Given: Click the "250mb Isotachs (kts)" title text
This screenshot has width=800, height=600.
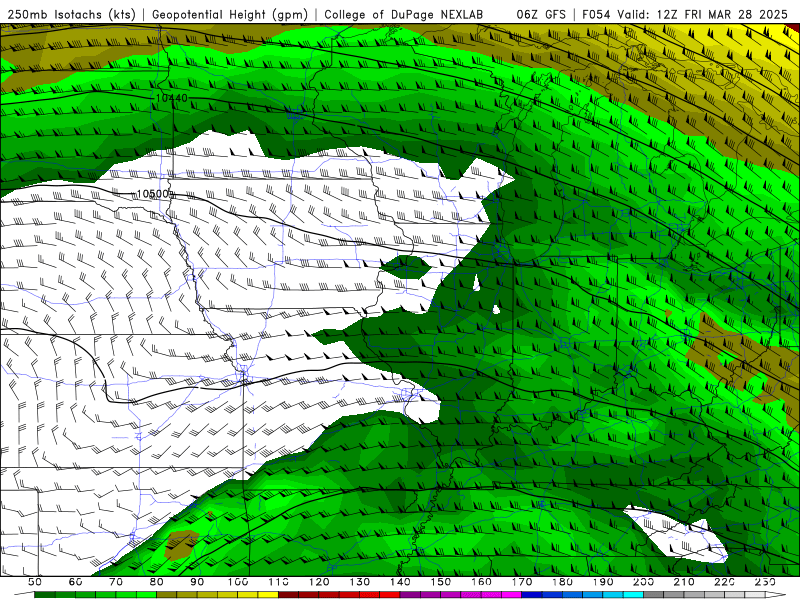Looking at the screenshot, I should point(71,15).
